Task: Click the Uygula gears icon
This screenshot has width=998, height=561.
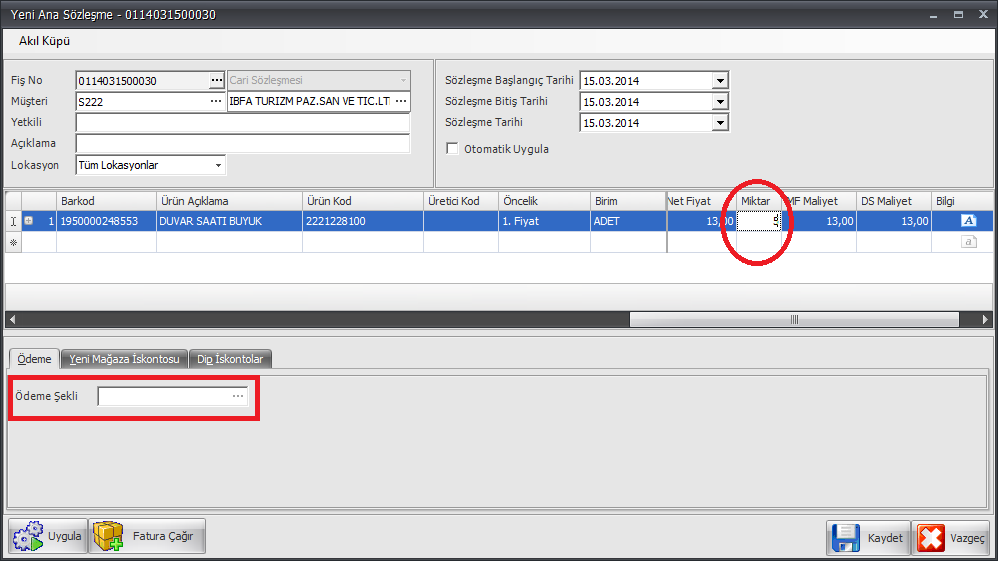Action: click(x=28, y=536)
